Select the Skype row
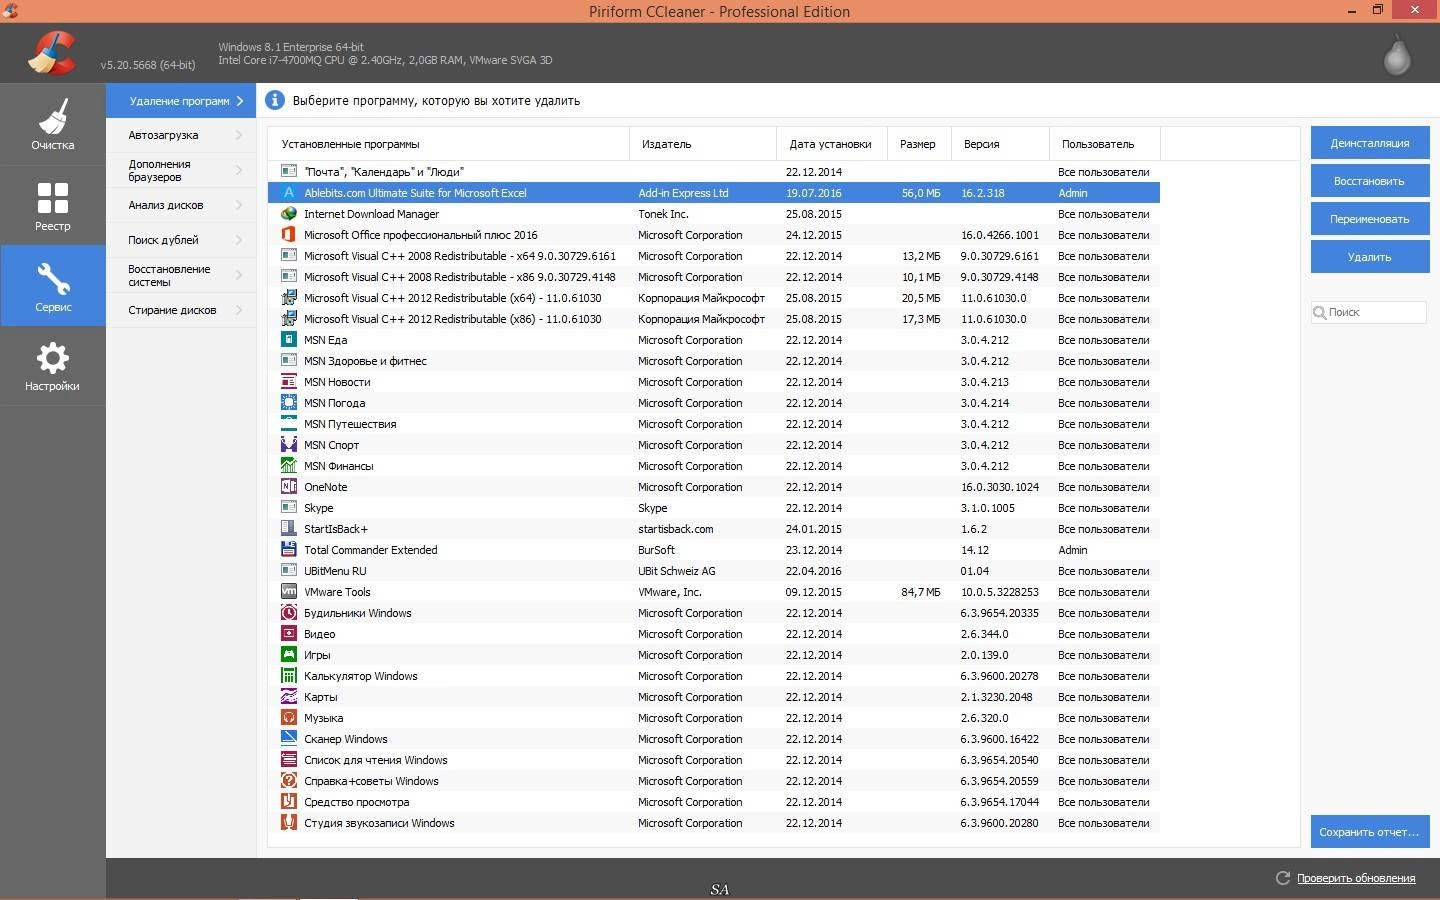The width and height of the screenshot is (1440, 900). point(714,508)
